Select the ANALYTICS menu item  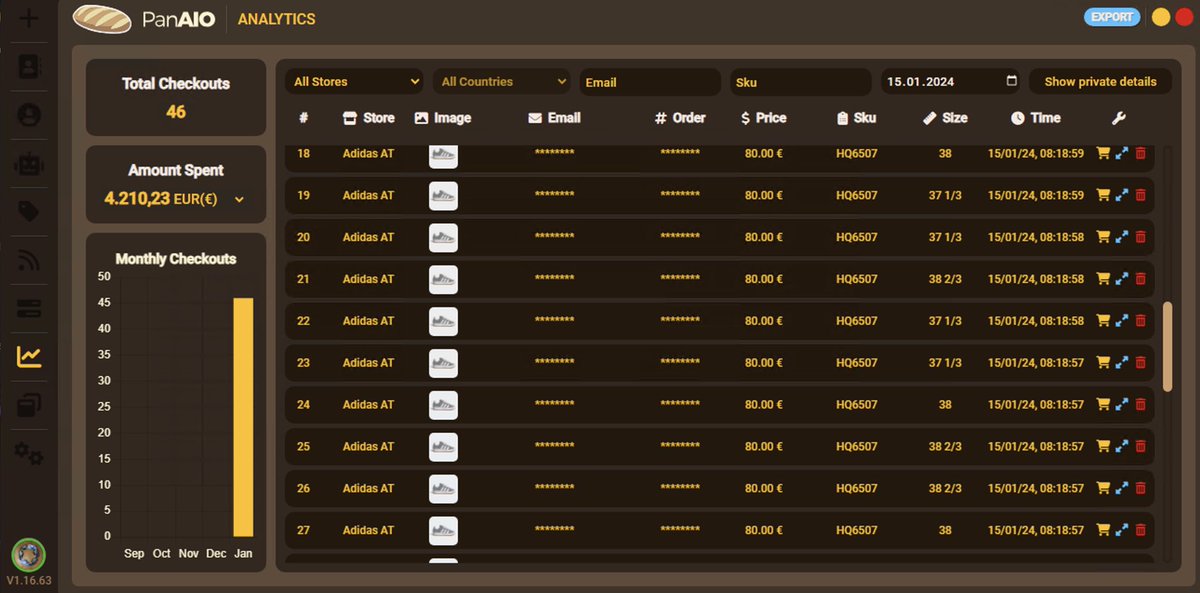coord(276,18)
